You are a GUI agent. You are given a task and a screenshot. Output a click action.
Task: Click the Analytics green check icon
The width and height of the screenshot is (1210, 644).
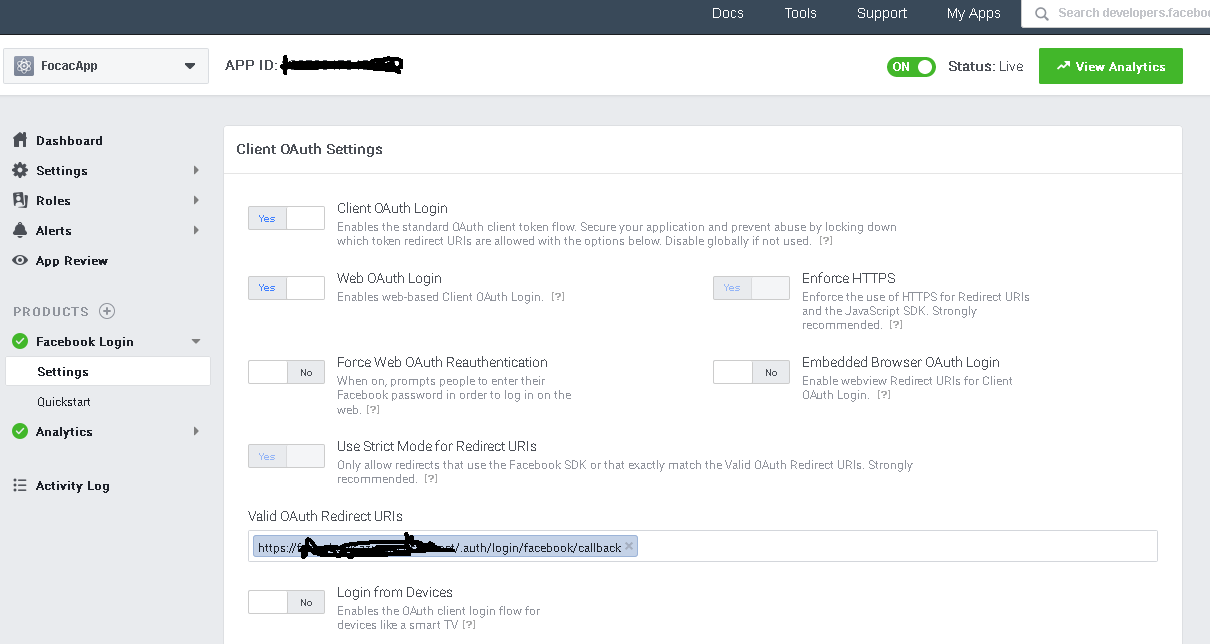20,431
